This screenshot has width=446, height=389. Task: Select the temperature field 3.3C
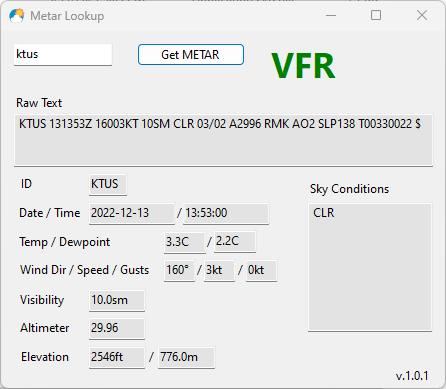coord(185,242)
